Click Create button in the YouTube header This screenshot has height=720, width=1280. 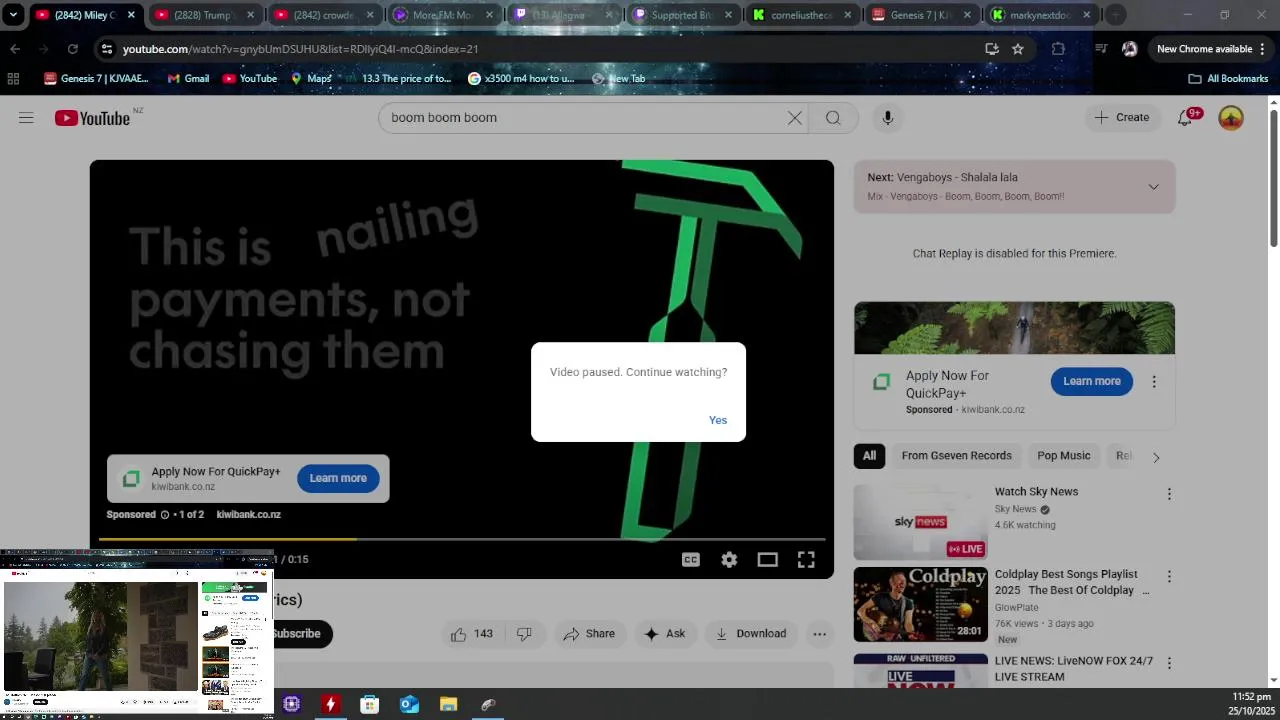[x=1122, y=118]
